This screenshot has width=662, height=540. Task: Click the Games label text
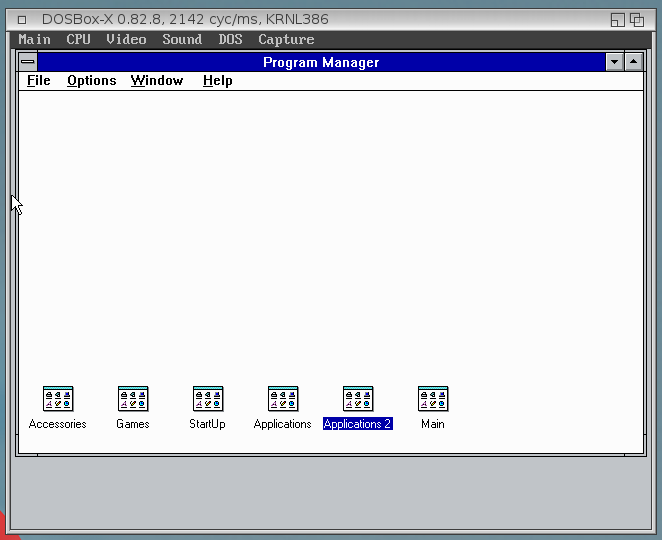click(x=133, y=424)
